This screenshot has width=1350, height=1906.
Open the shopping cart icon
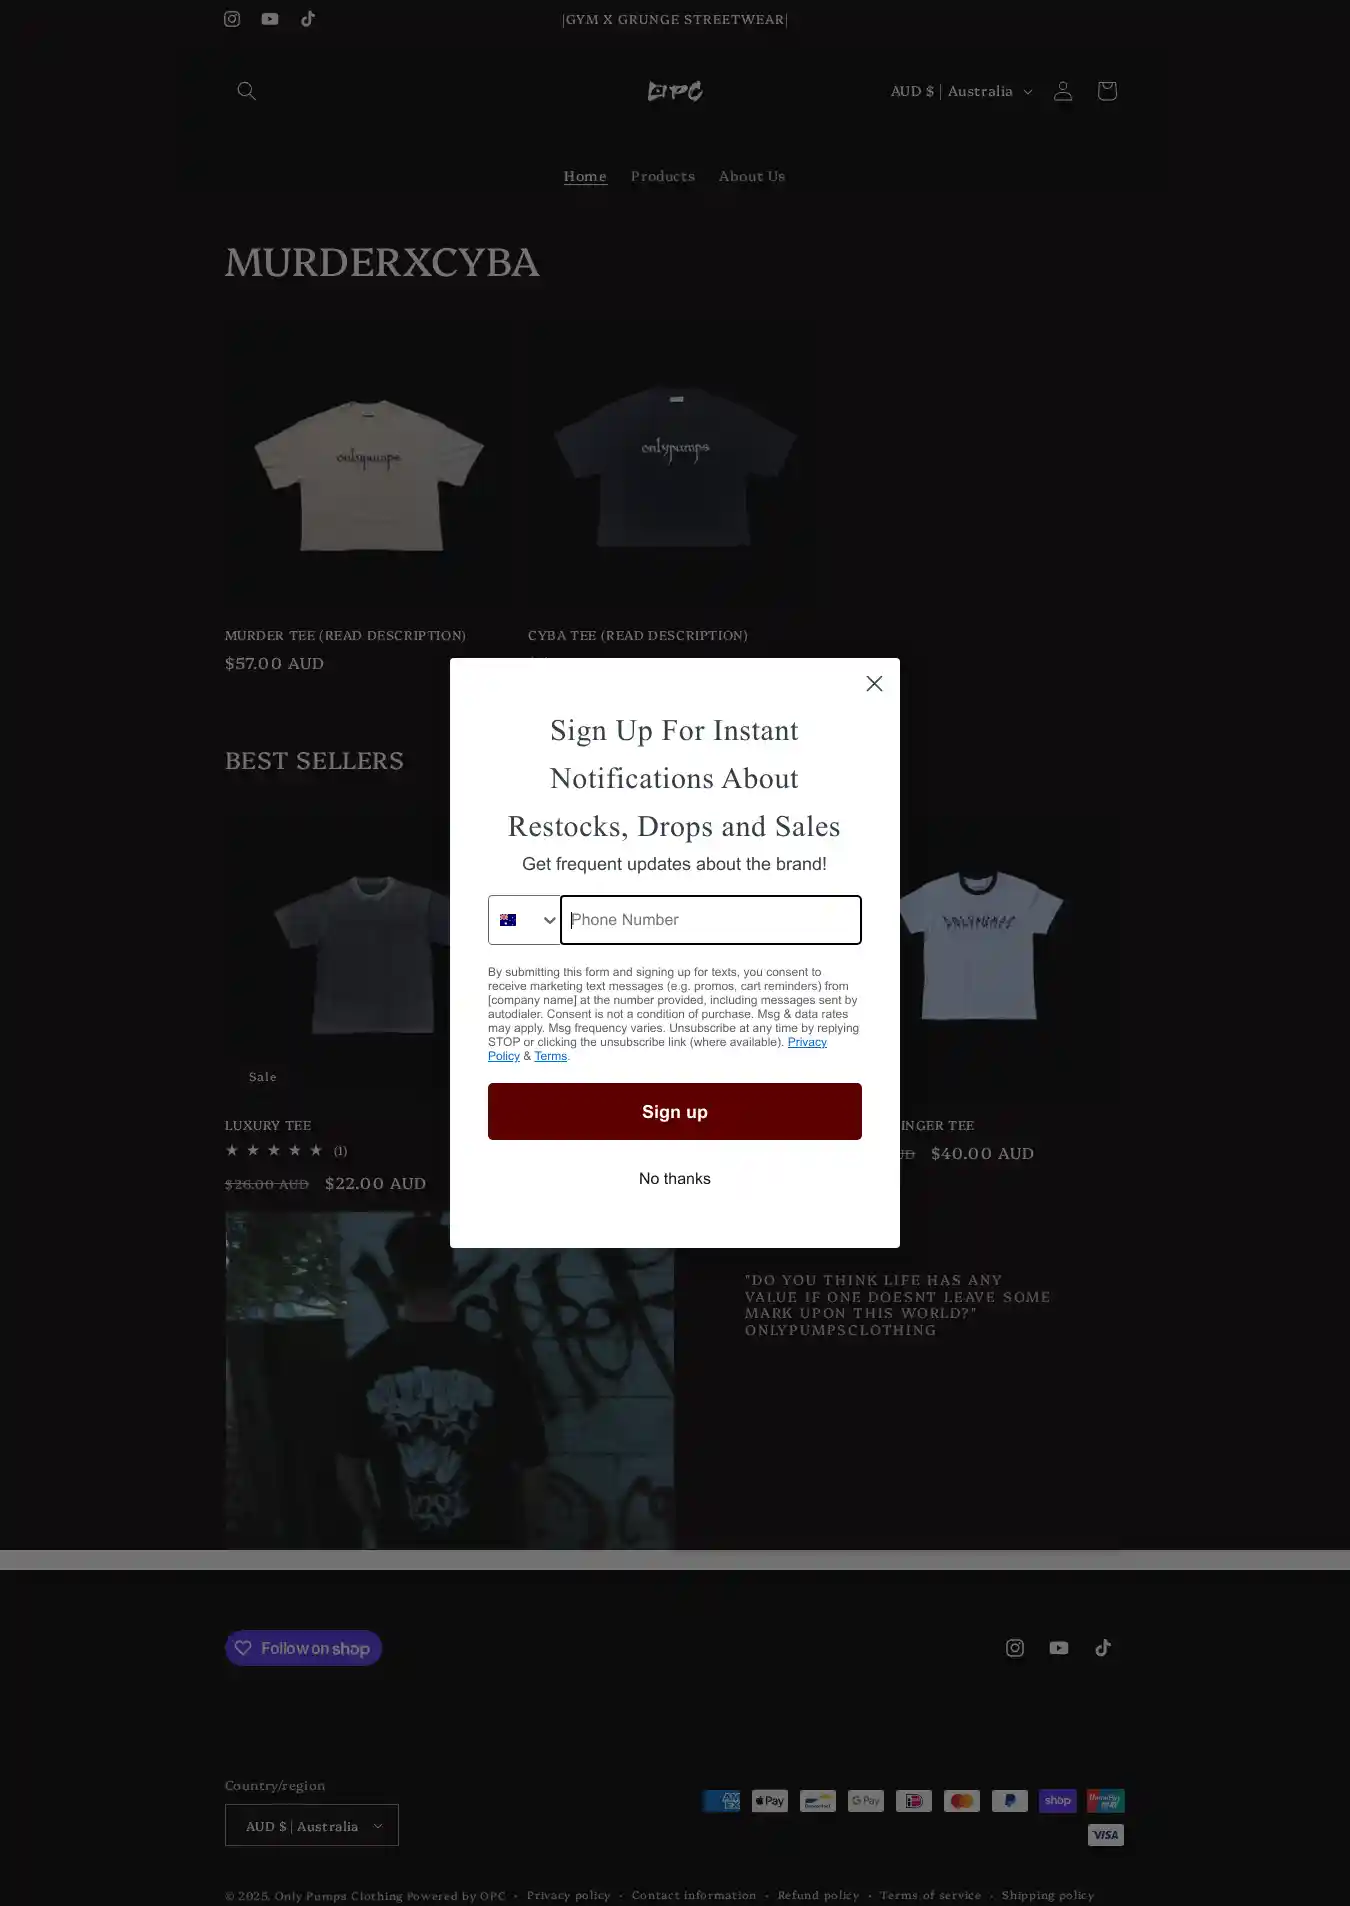tap(1107, 91)
